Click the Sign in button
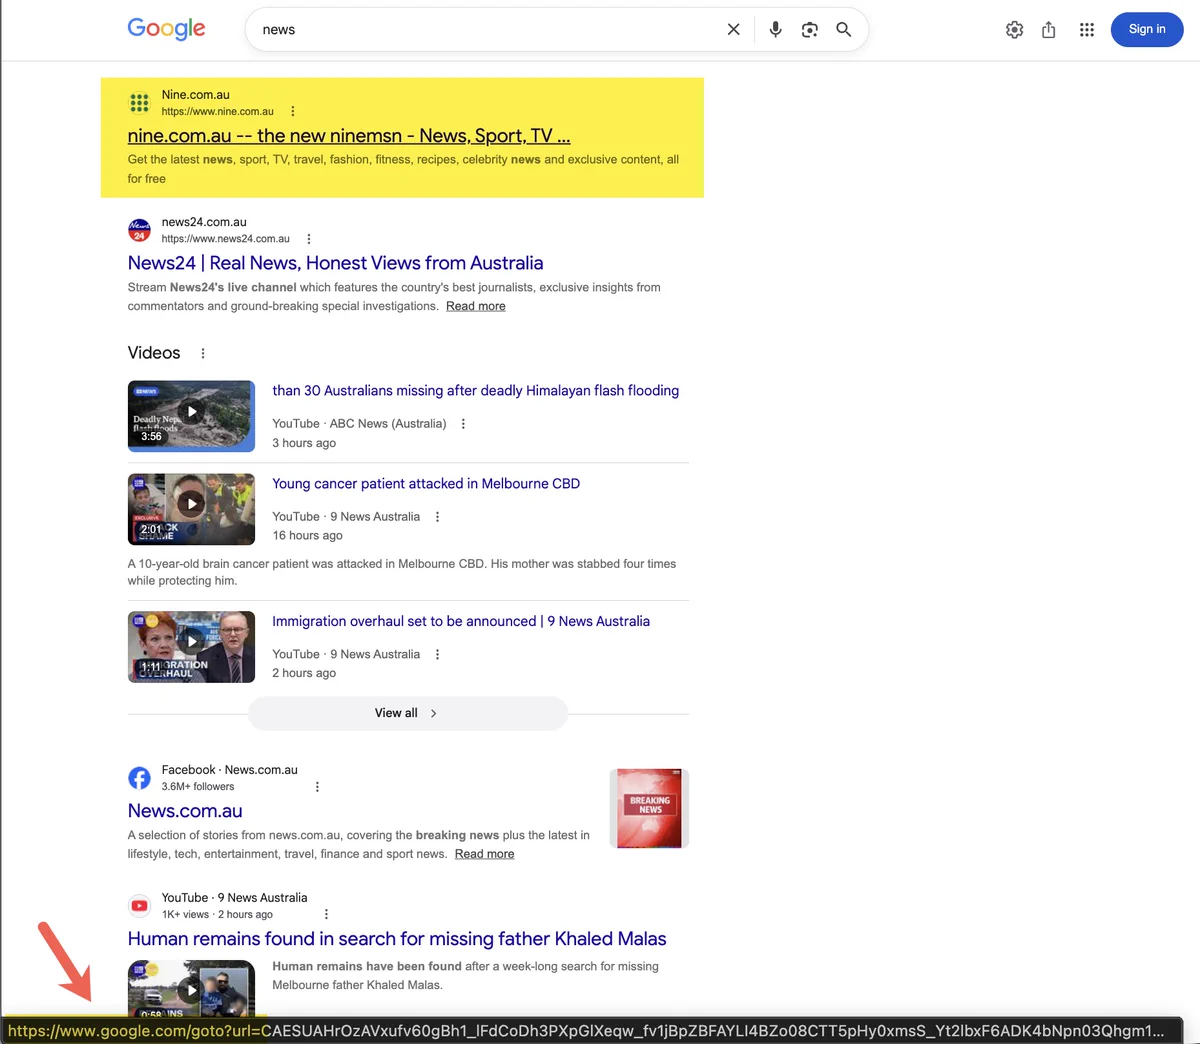Screen dimensions: 1200x1044 pyautogui.click(x=1147, y=29)
